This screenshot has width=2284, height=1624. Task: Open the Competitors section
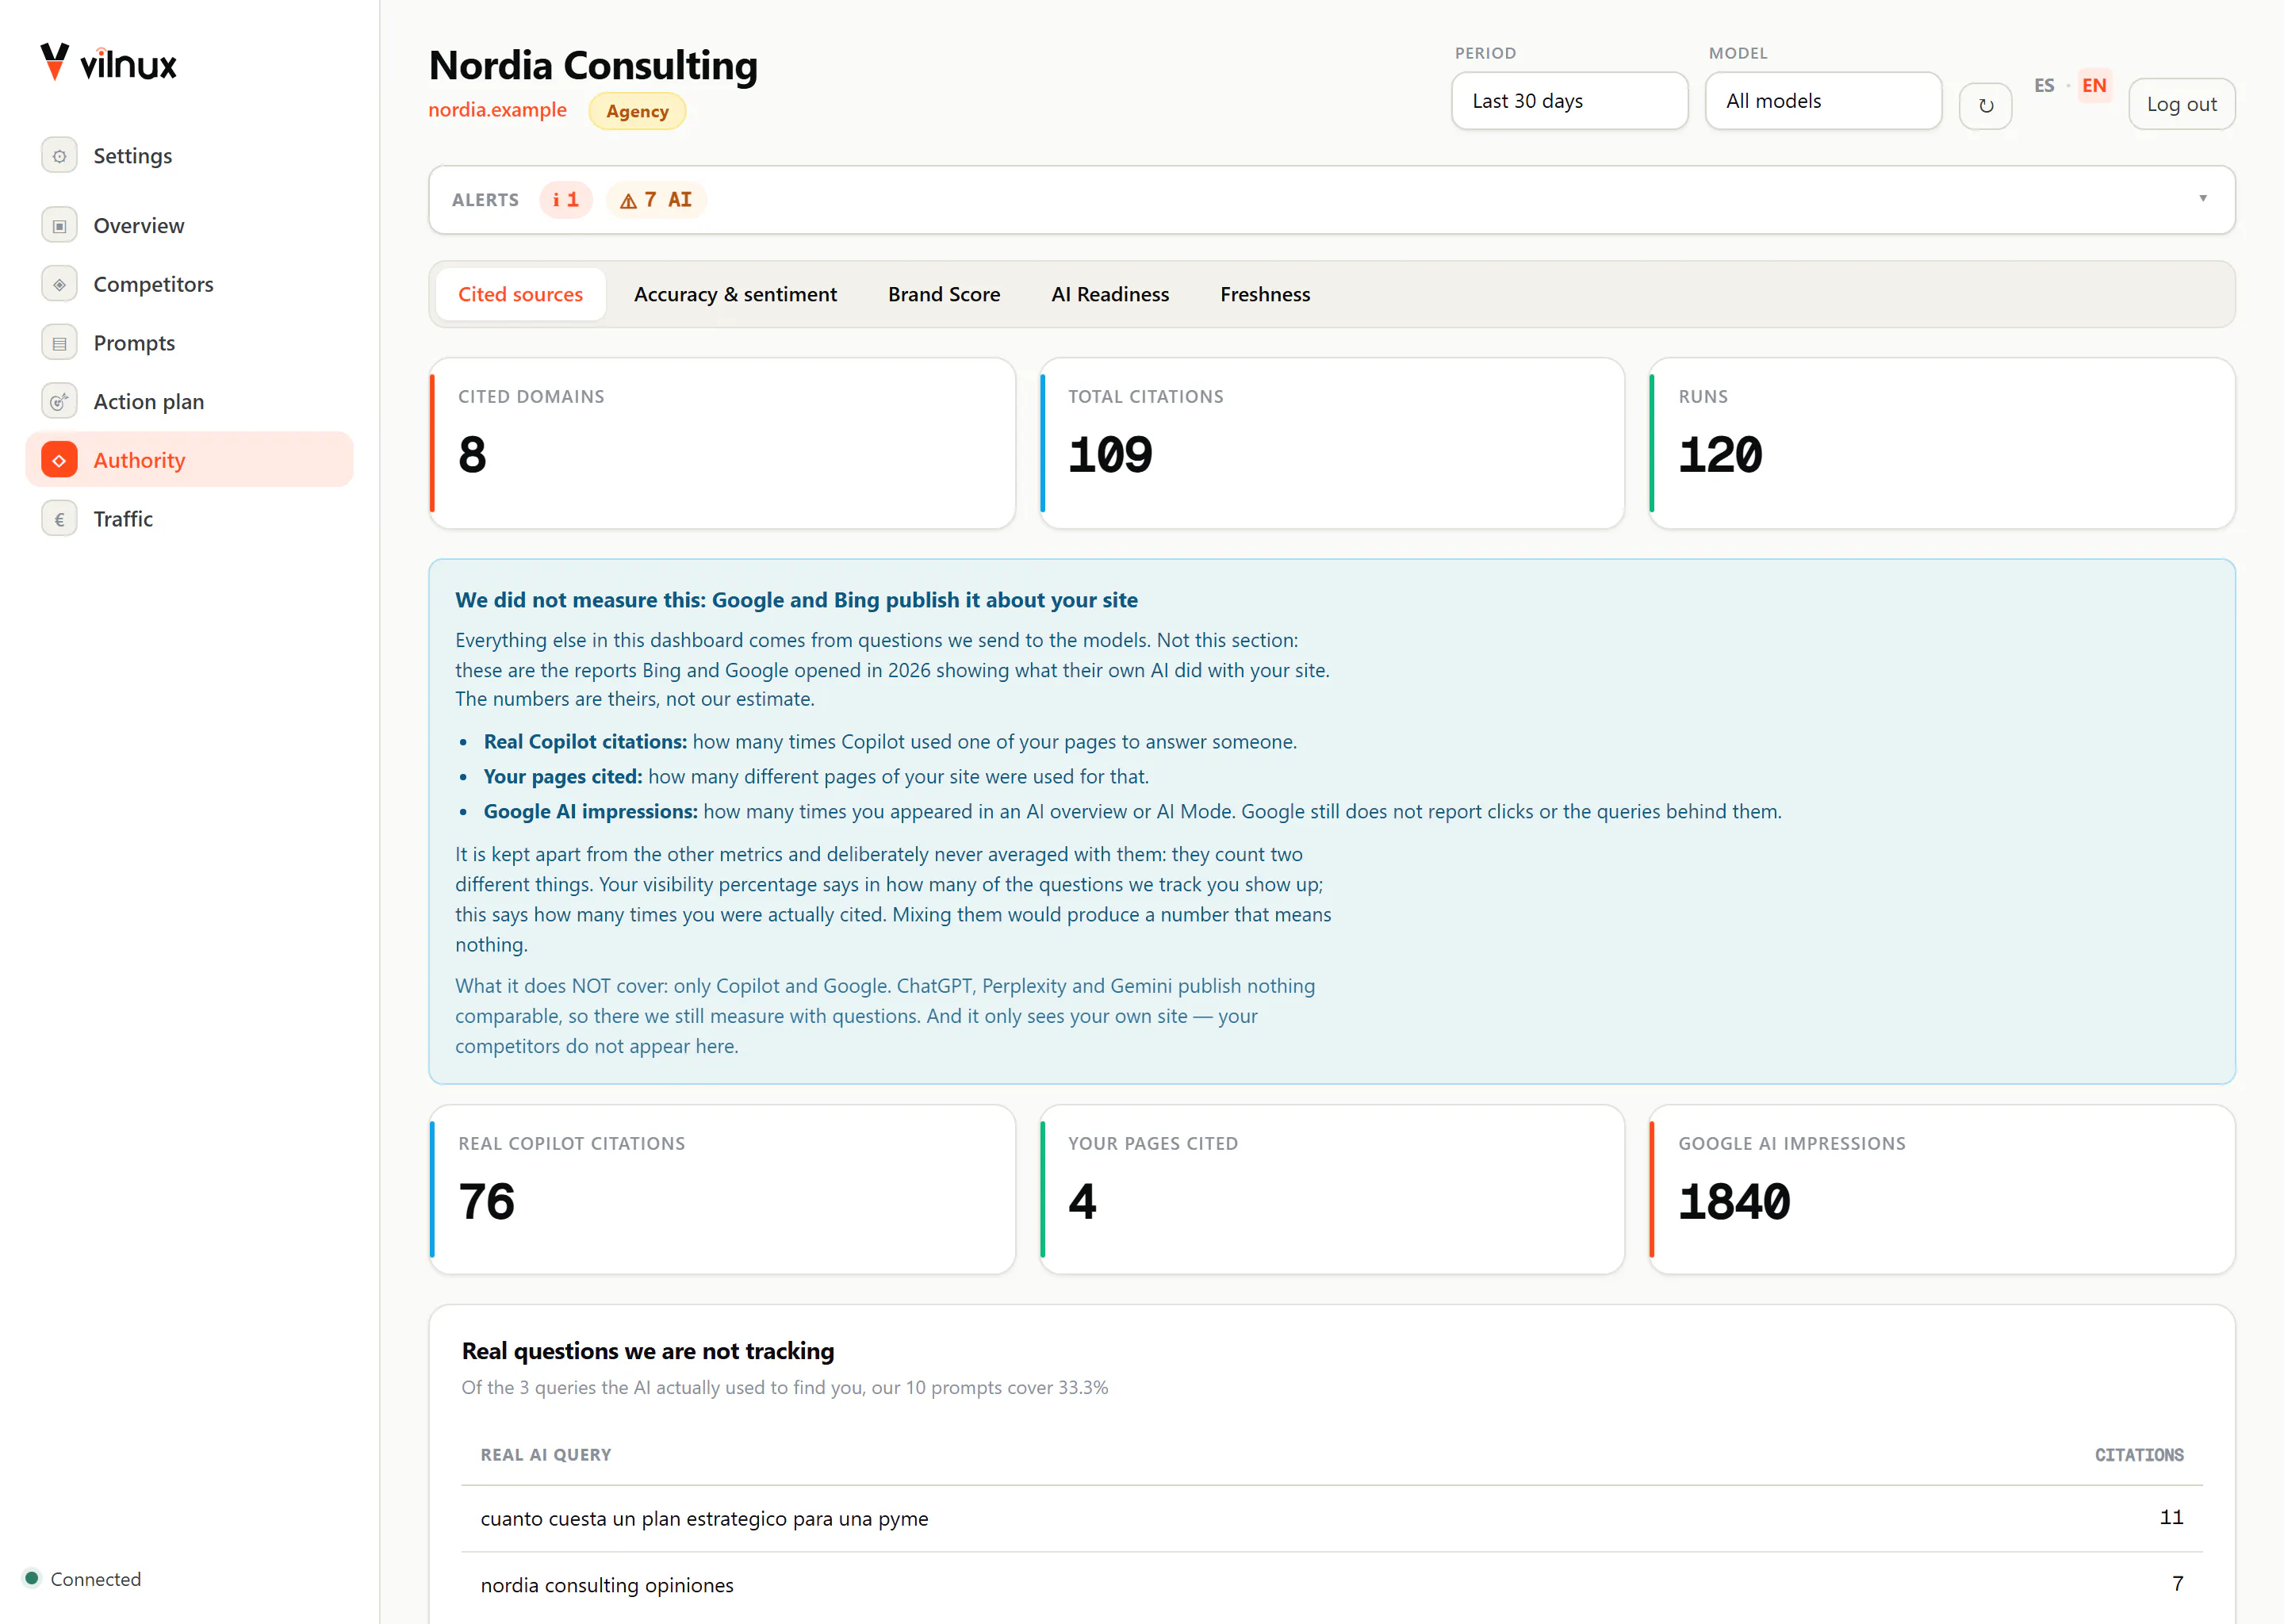pyautogui.click(x=190, y=285)
